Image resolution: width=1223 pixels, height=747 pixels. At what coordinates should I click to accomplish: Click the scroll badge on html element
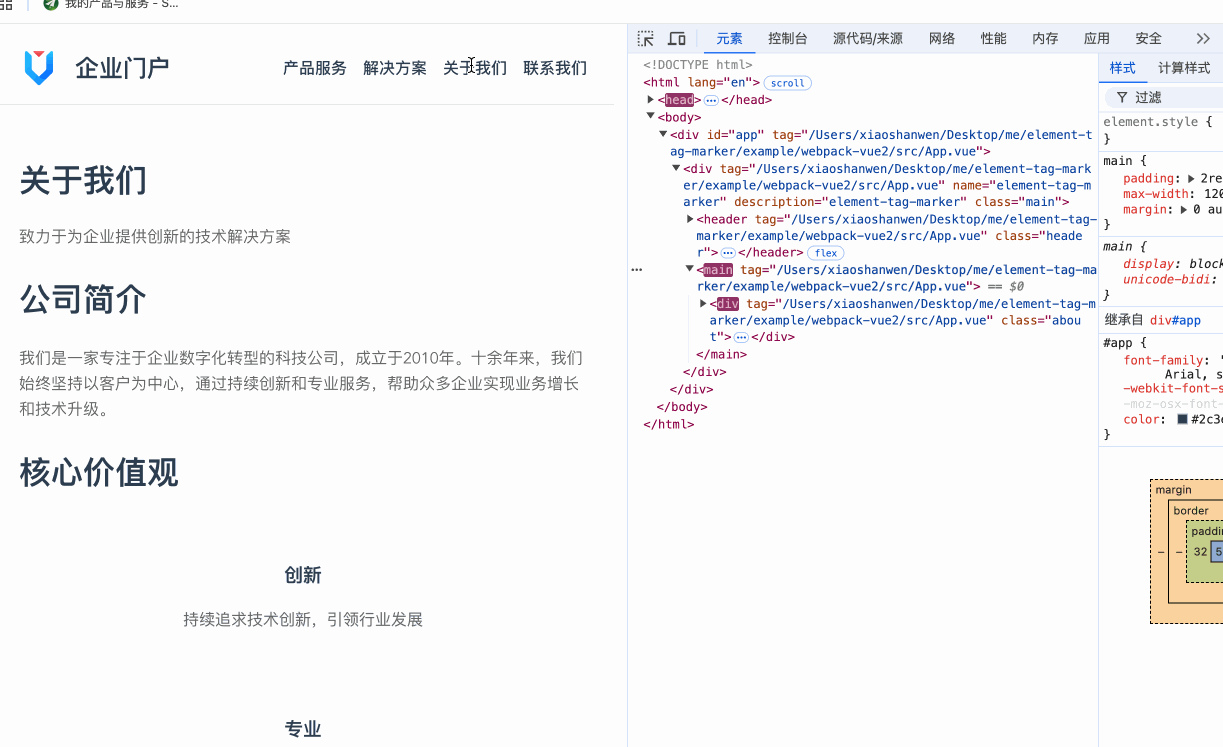788,83
